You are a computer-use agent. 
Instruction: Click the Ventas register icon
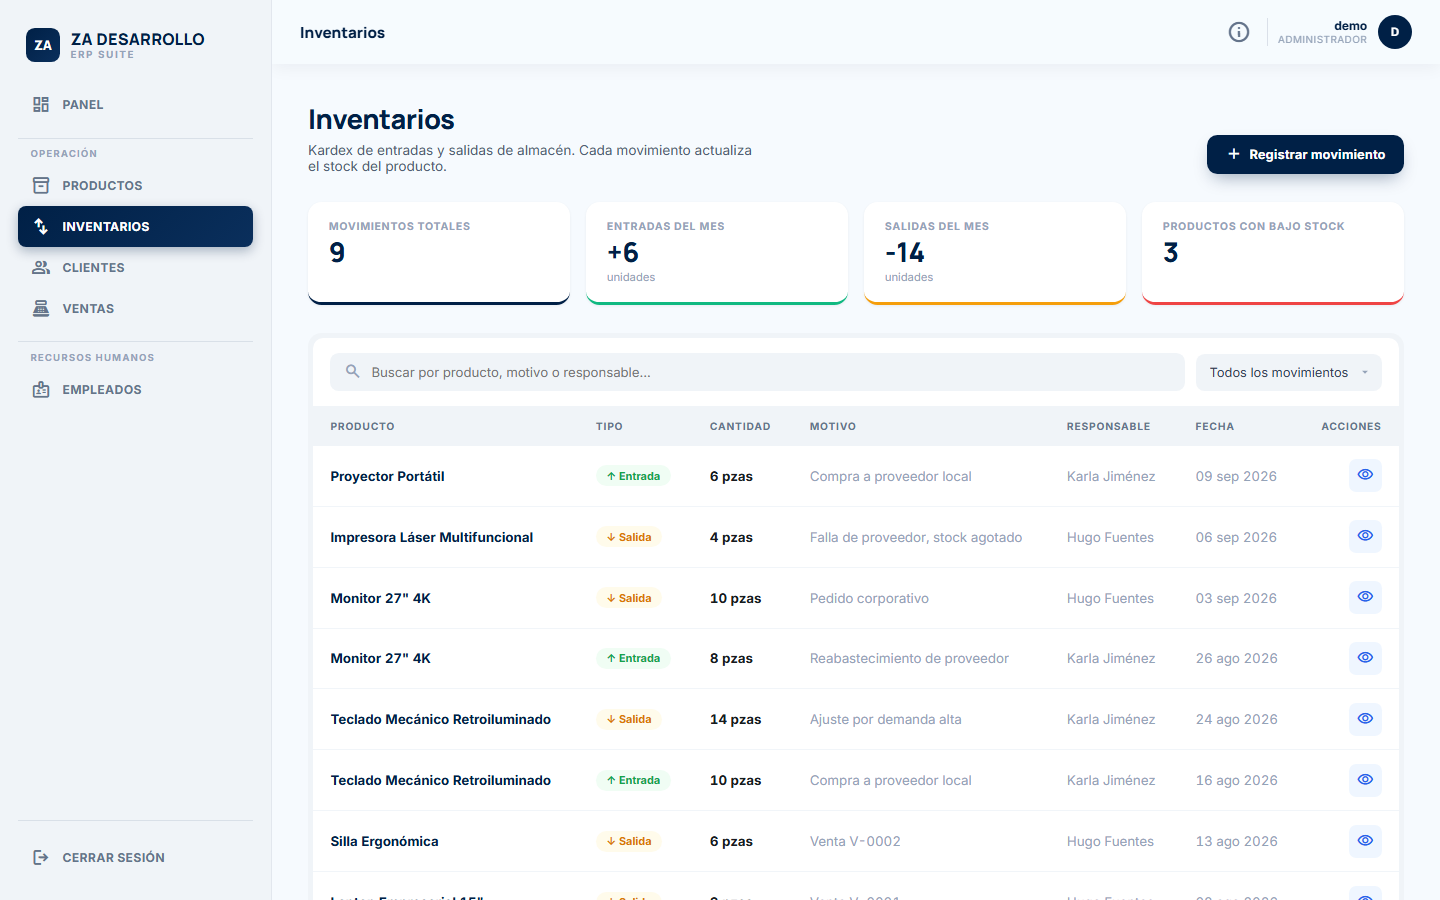tap(41, 308)
